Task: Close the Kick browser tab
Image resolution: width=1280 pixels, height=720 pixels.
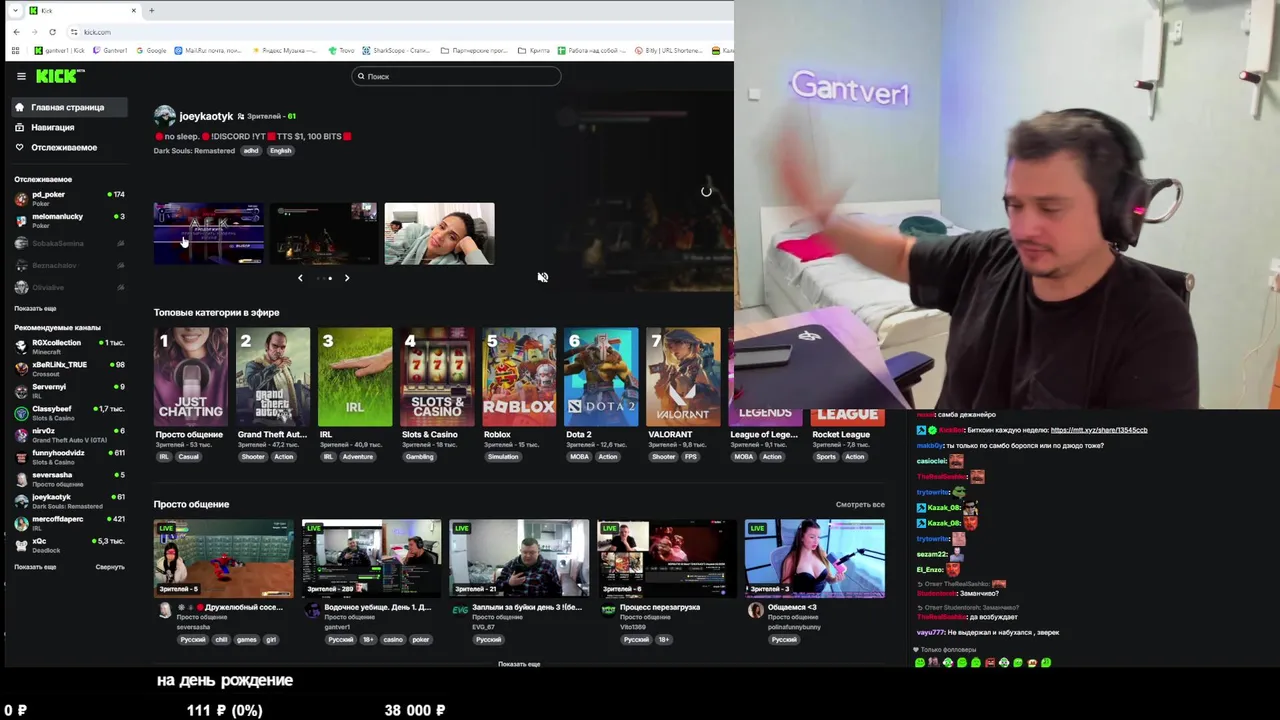Action: pos(134,10)
